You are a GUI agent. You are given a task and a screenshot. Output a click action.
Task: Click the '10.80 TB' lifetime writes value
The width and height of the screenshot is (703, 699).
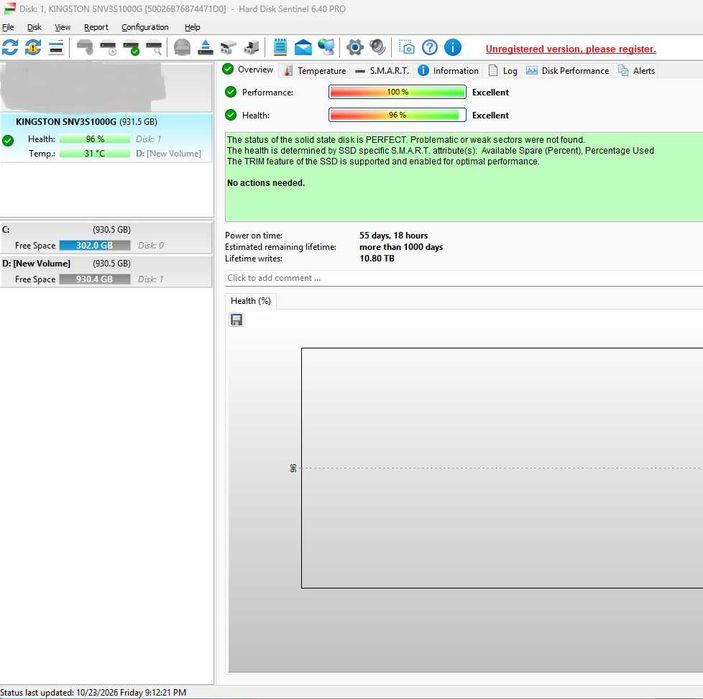pos(377,259)
